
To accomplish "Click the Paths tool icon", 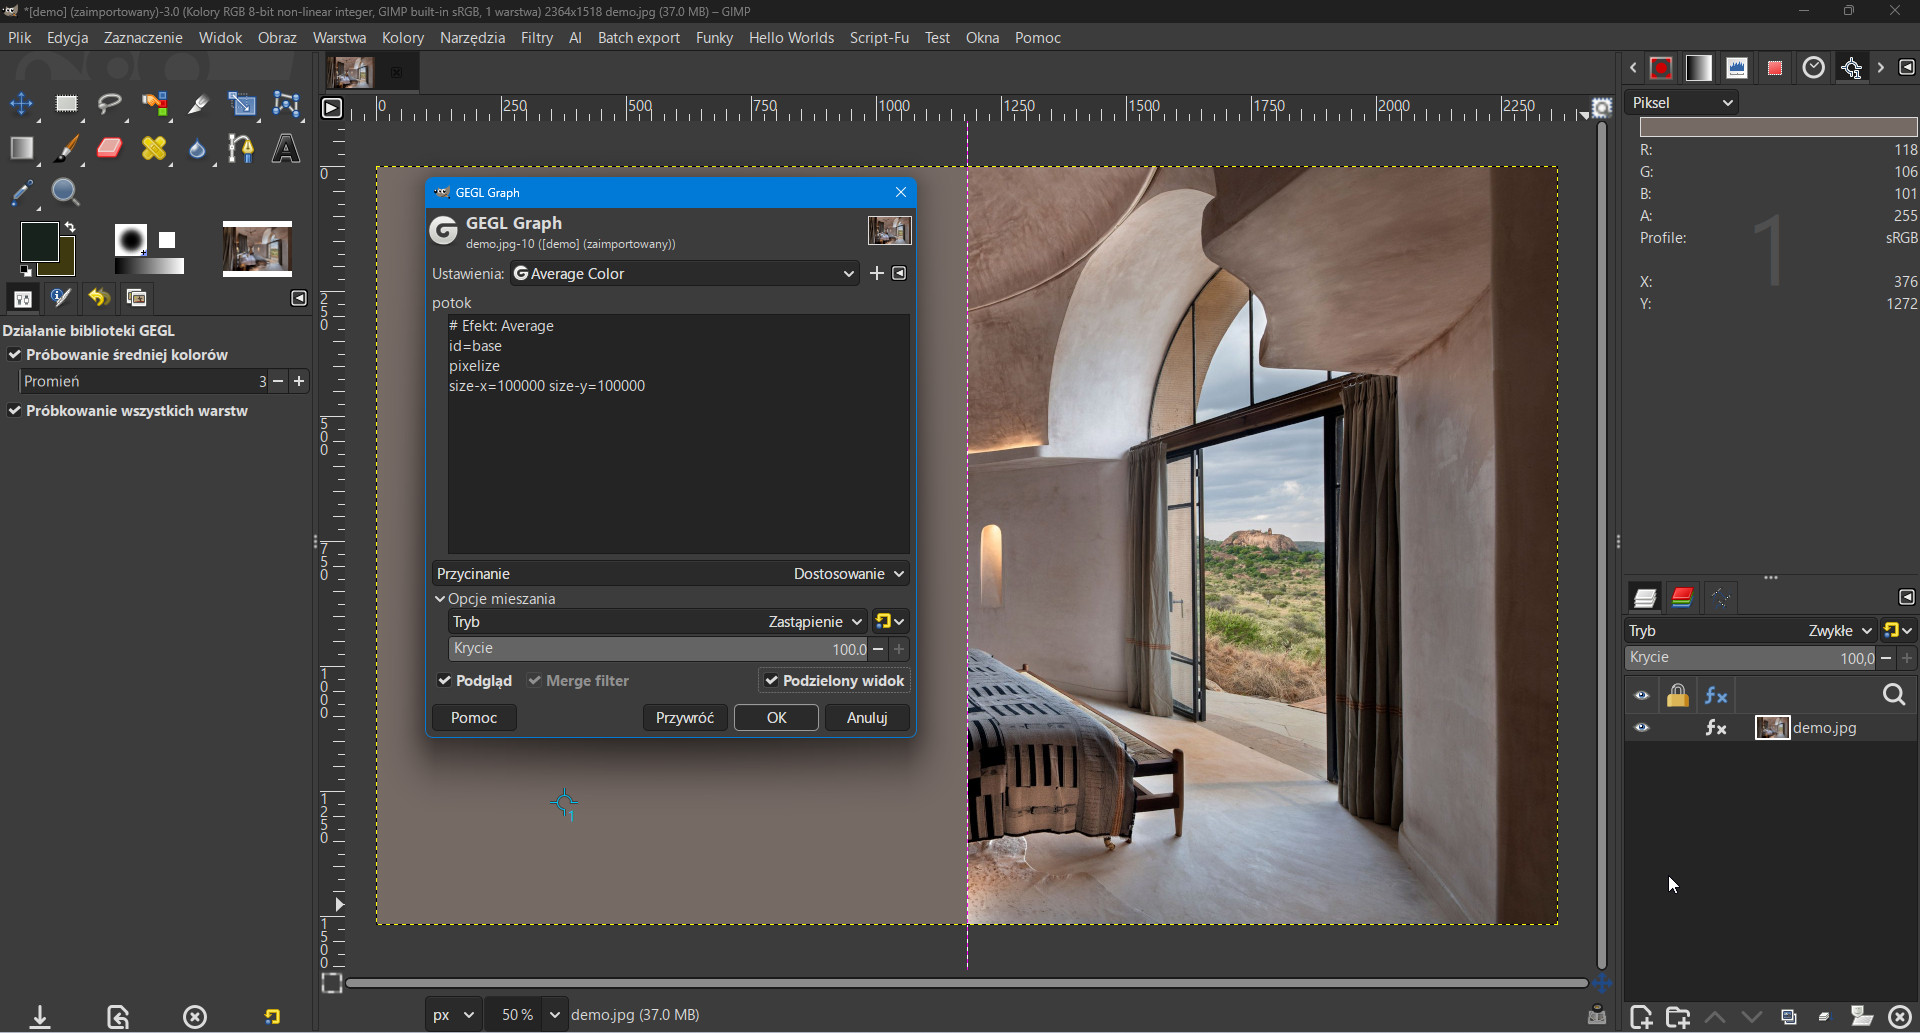I will 241,149.
